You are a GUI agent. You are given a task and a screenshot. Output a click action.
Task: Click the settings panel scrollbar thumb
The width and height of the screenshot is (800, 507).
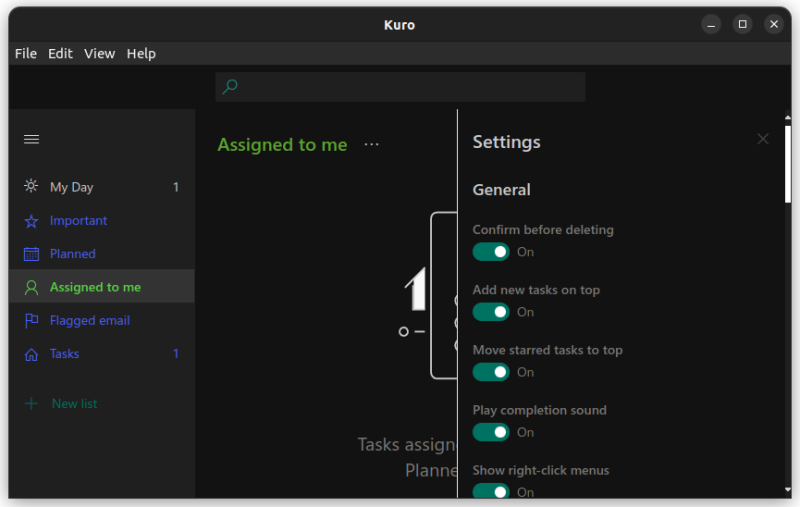point(788,163)
